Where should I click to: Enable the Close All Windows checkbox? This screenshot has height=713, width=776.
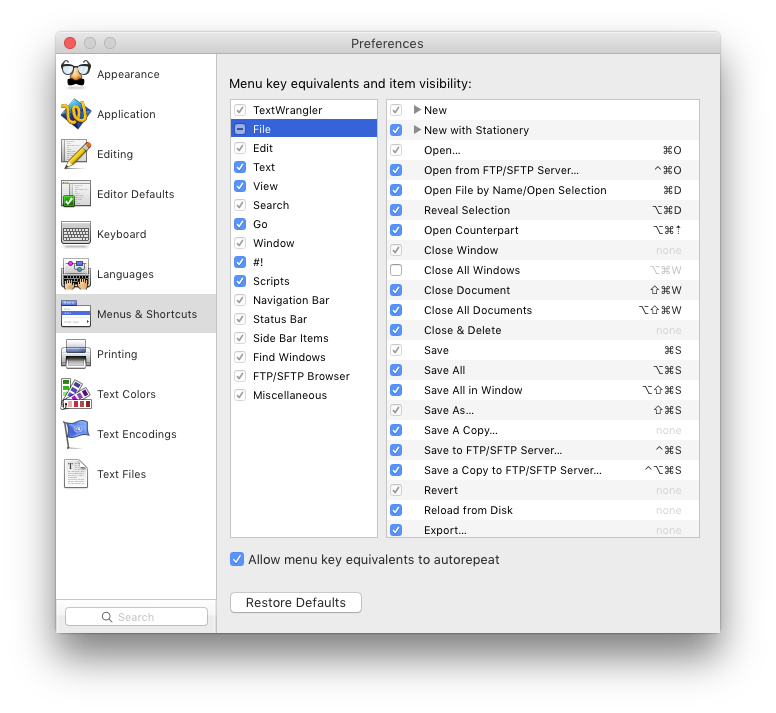[396, 270]
